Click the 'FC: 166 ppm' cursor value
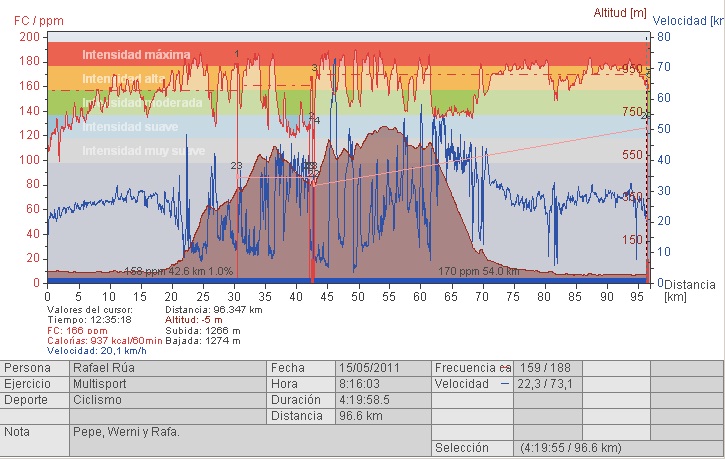This screenshot has height=459, width=725. pyautogui.click(x=77, y=331)
